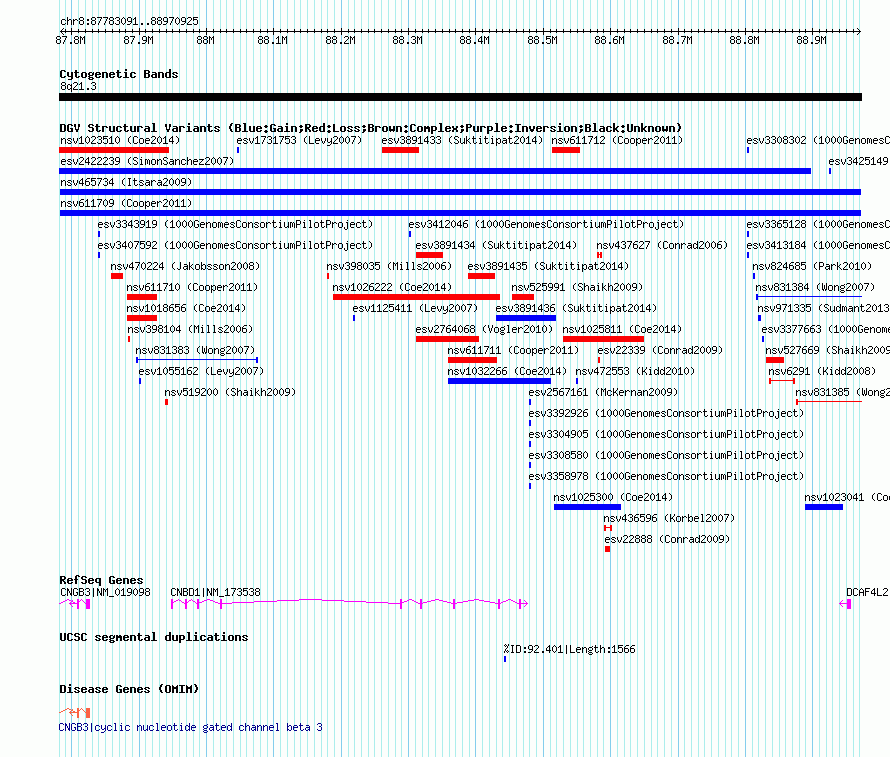Screen dimensions: 890x757
Task: Click the UCSC segmental duplications track title
Action: (154, 637)
